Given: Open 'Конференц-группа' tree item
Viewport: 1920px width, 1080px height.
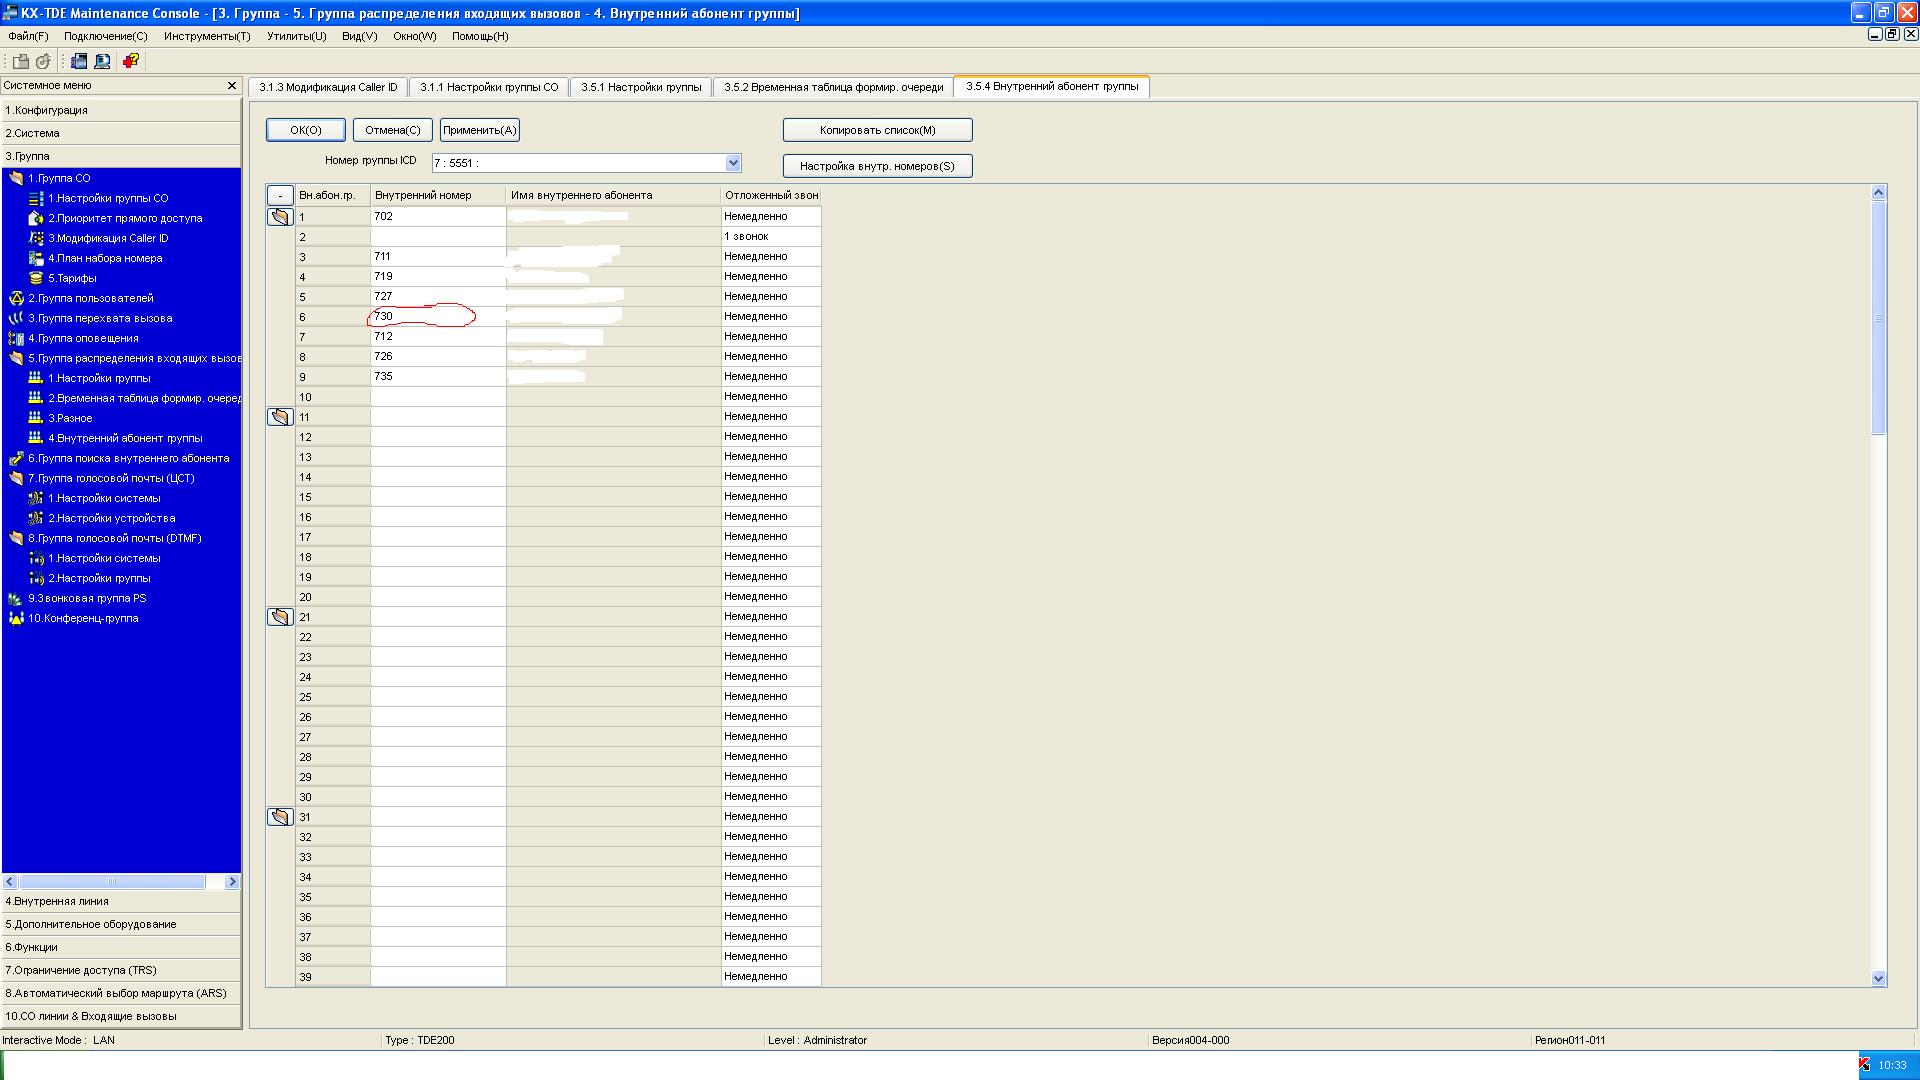Looking at the screenshot, I should 83,618.
